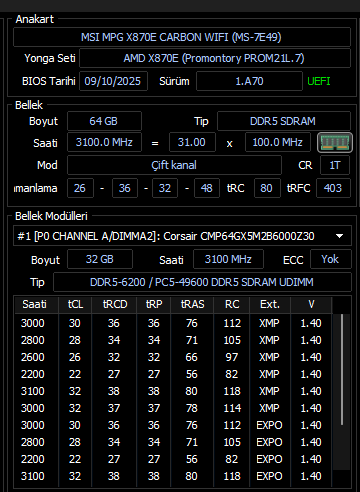Click the Ext. column header

click(x=270, y=304)
